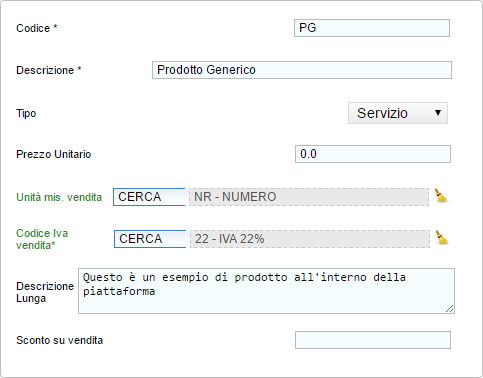Select the Prezzo Unitario field with 0.0
The height and width of the screenshot is (378, 483).
[x=373, y=154]
